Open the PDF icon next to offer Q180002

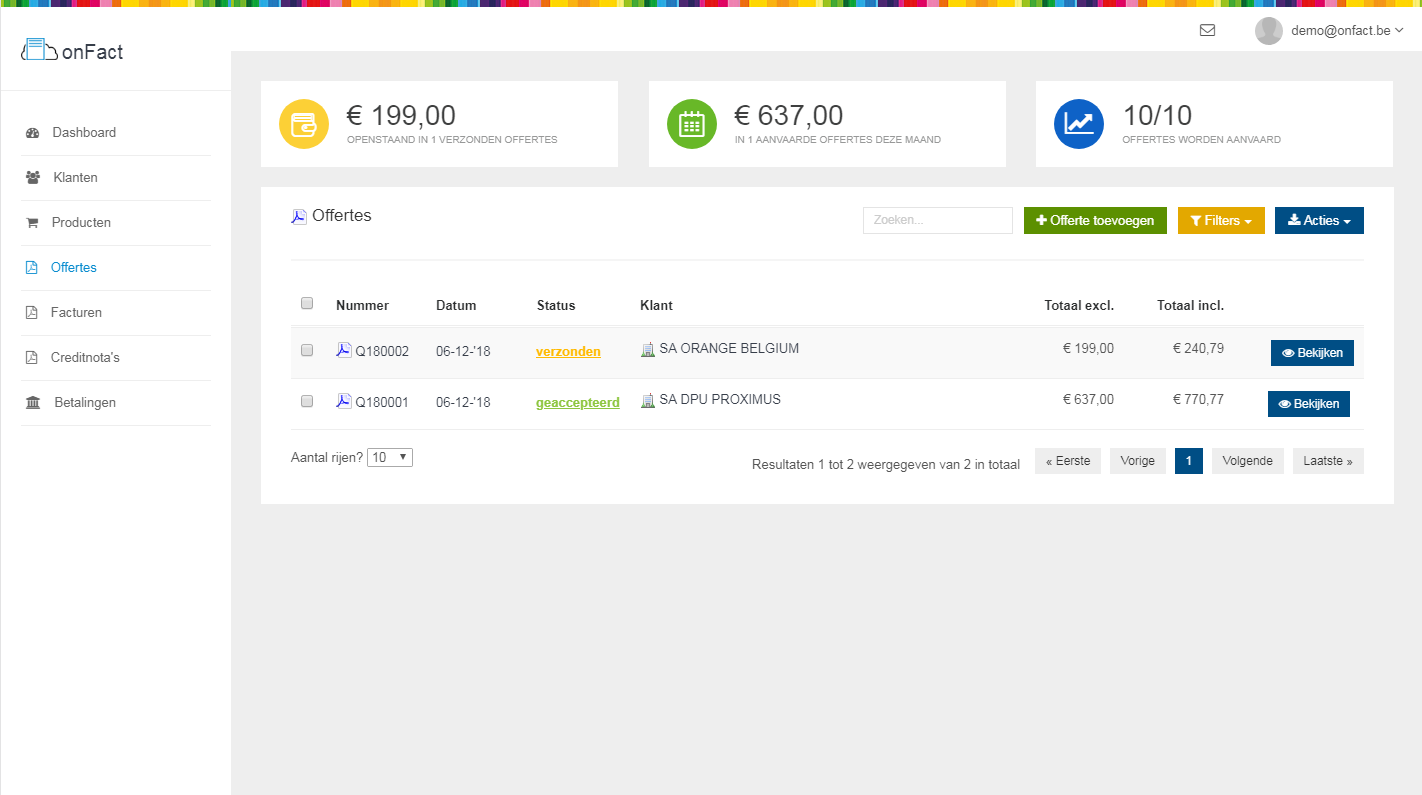point(343,349)
